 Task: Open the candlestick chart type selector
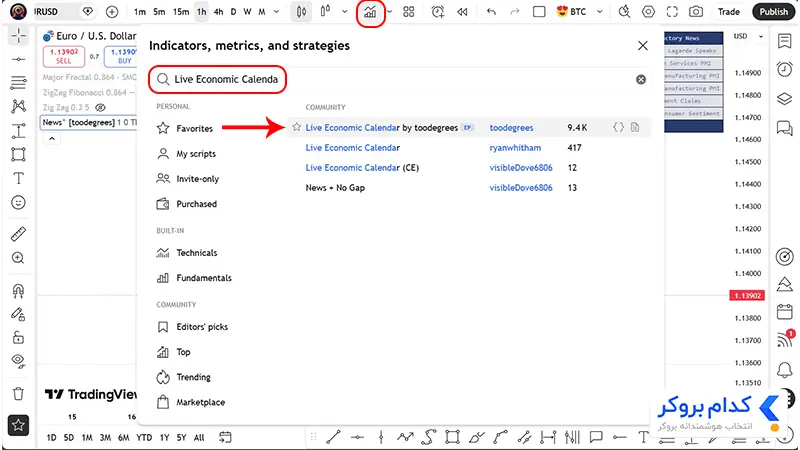302,12
